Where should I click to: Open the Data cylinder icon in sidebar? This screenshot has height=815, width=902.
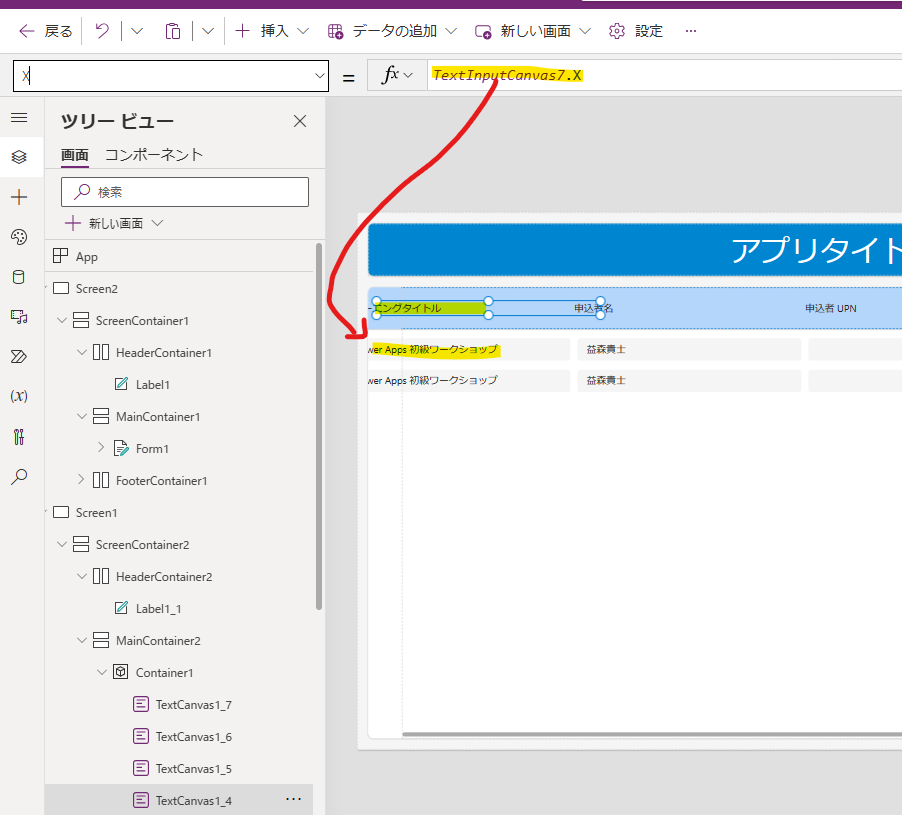19,277
